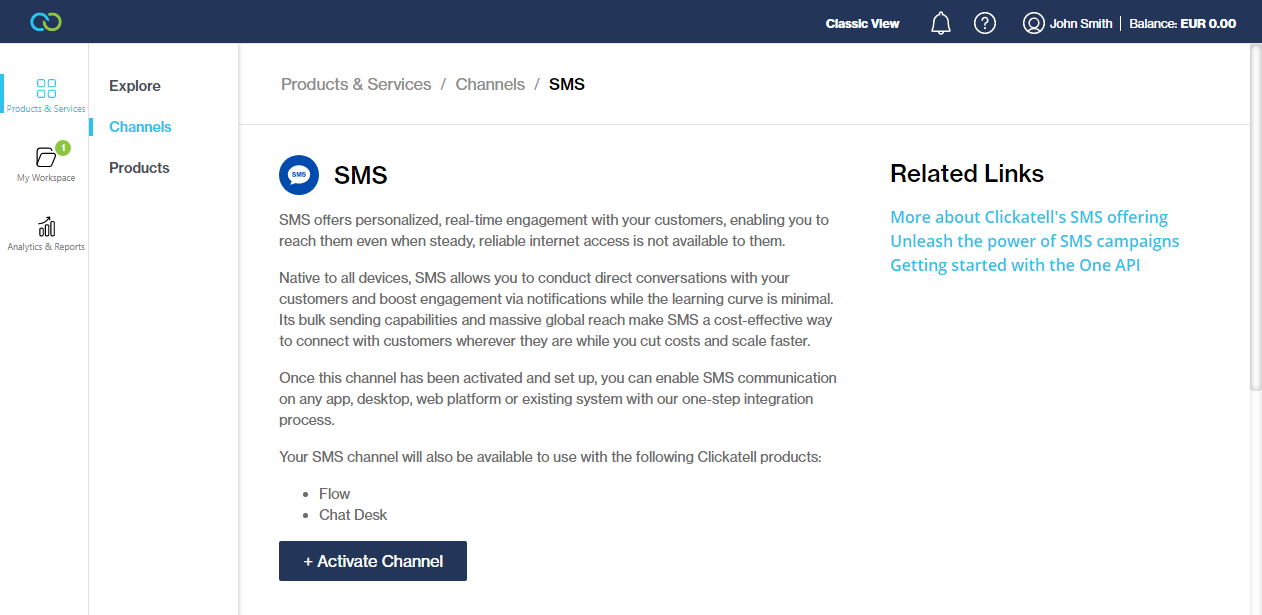1262x615 pixels.
Task: Select Explore in the side menu
Action: (x=135, y=86)
